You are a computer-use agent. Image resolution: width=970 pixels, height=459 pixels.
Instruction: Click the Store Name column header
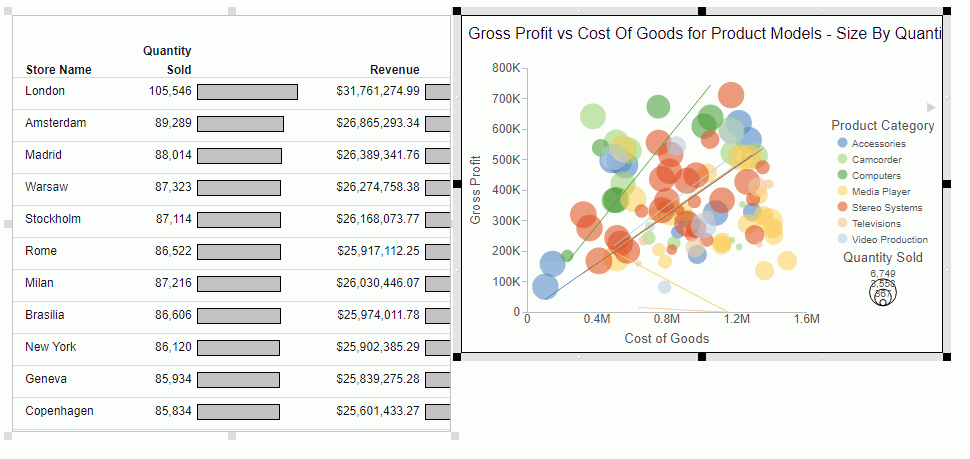click(x=58, y=70)
